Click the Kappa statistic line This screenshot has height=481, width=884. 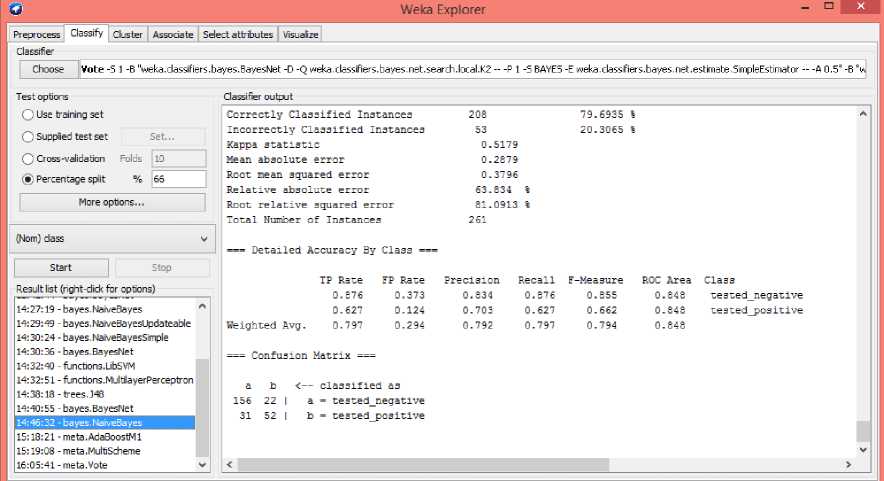[372, 145]
